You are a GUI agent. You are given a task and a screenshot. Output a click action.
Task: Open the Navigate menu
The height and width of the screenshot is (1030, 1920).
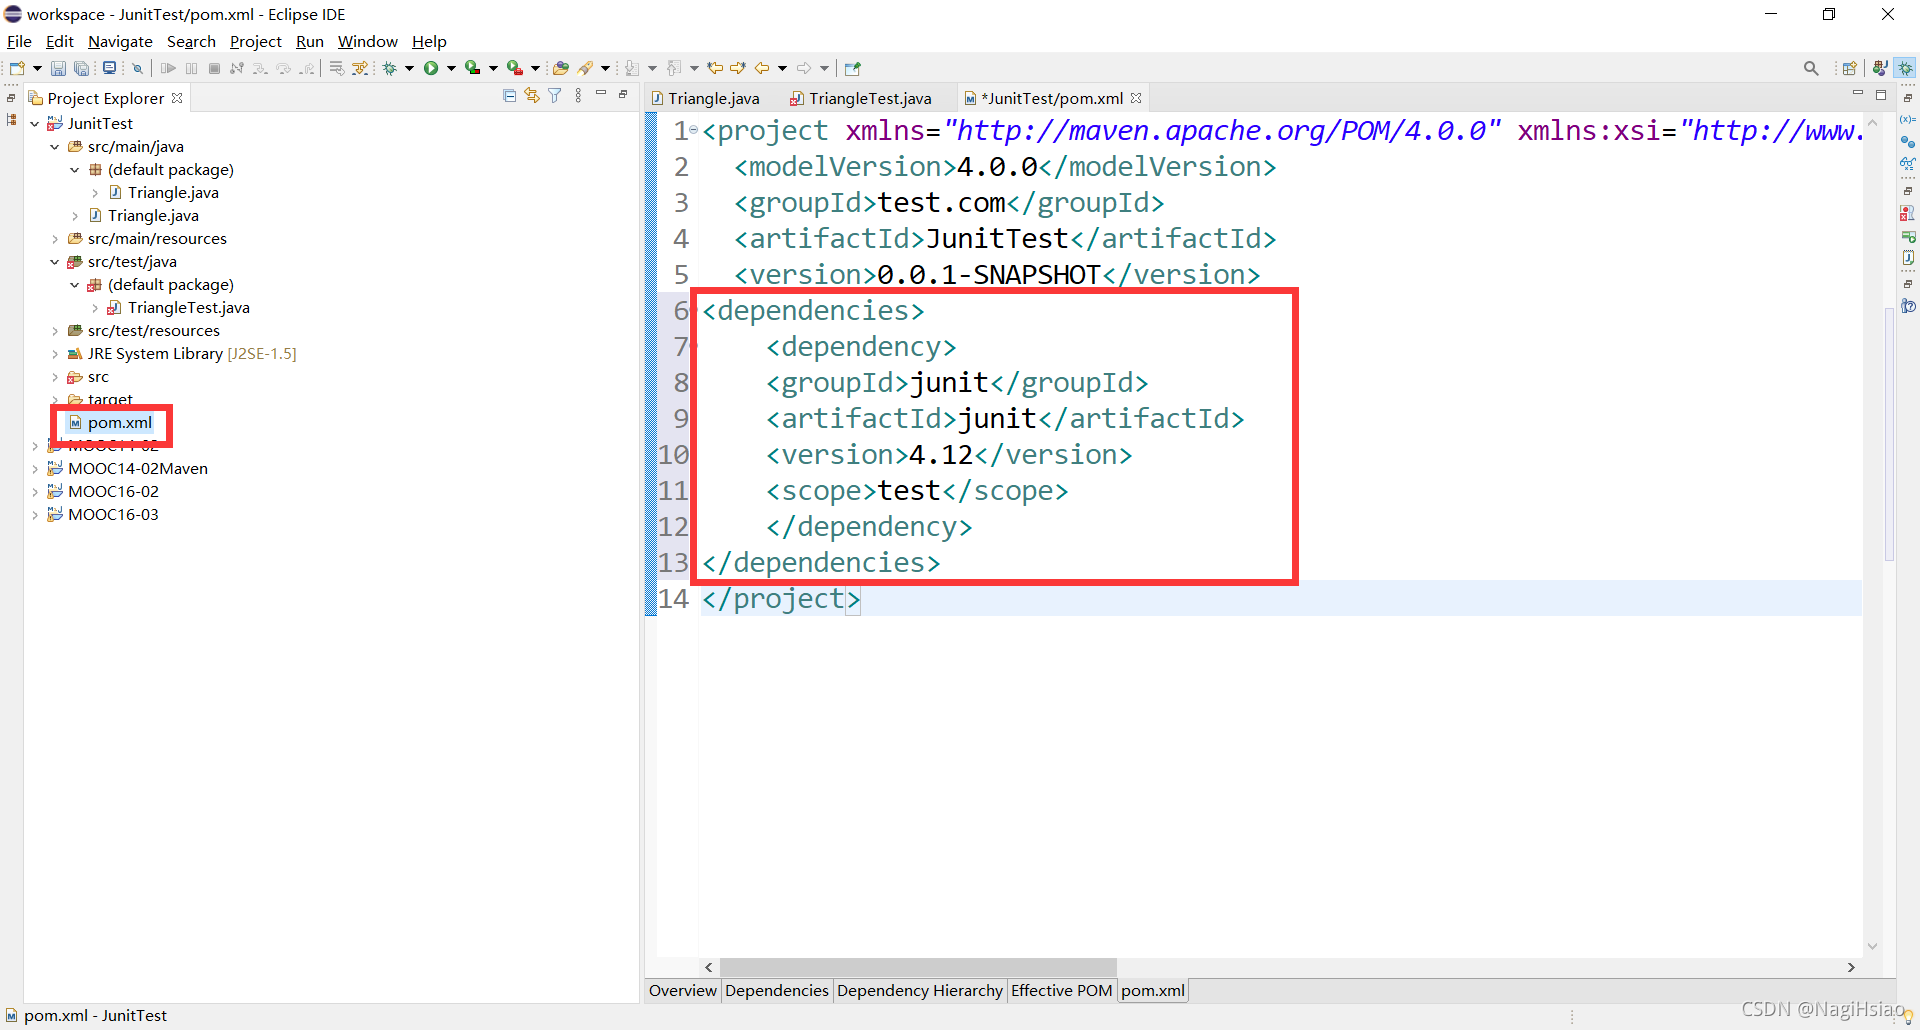click(120, 41)
